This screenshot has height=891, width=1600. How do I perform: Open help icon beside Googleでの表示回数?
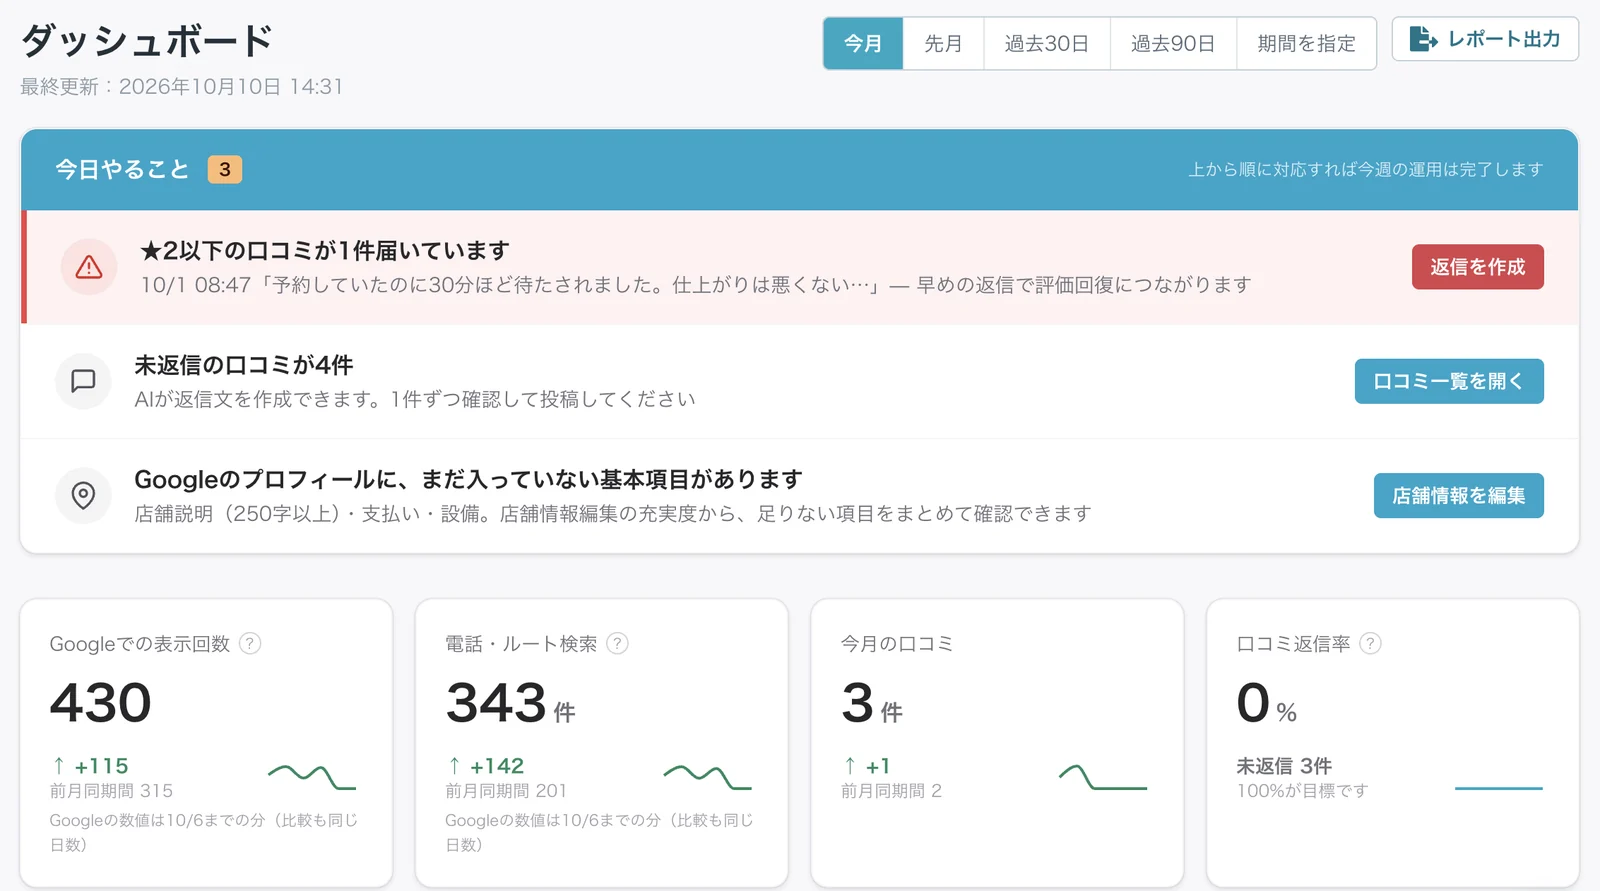(x=251, y=643)
